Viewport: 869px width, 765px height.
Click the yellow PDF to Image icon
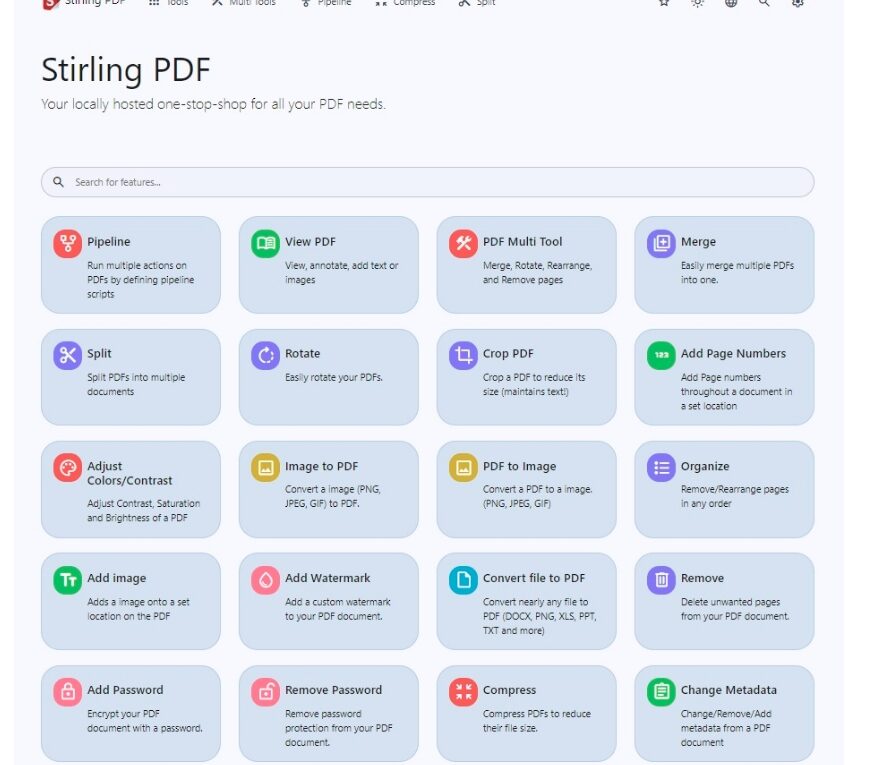[x=463, y=467]
